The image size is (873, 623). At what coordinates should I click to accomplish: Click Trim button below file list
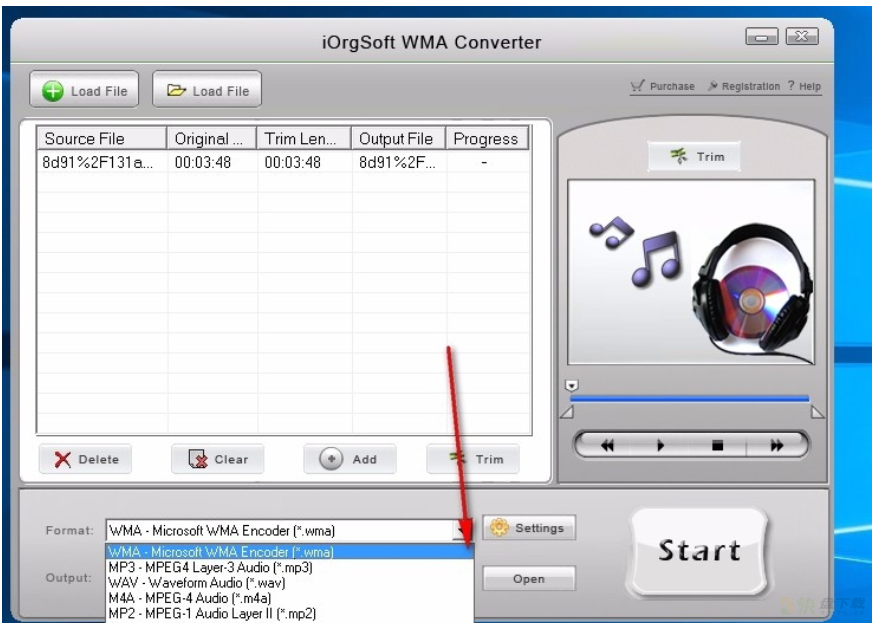point(473,459)
